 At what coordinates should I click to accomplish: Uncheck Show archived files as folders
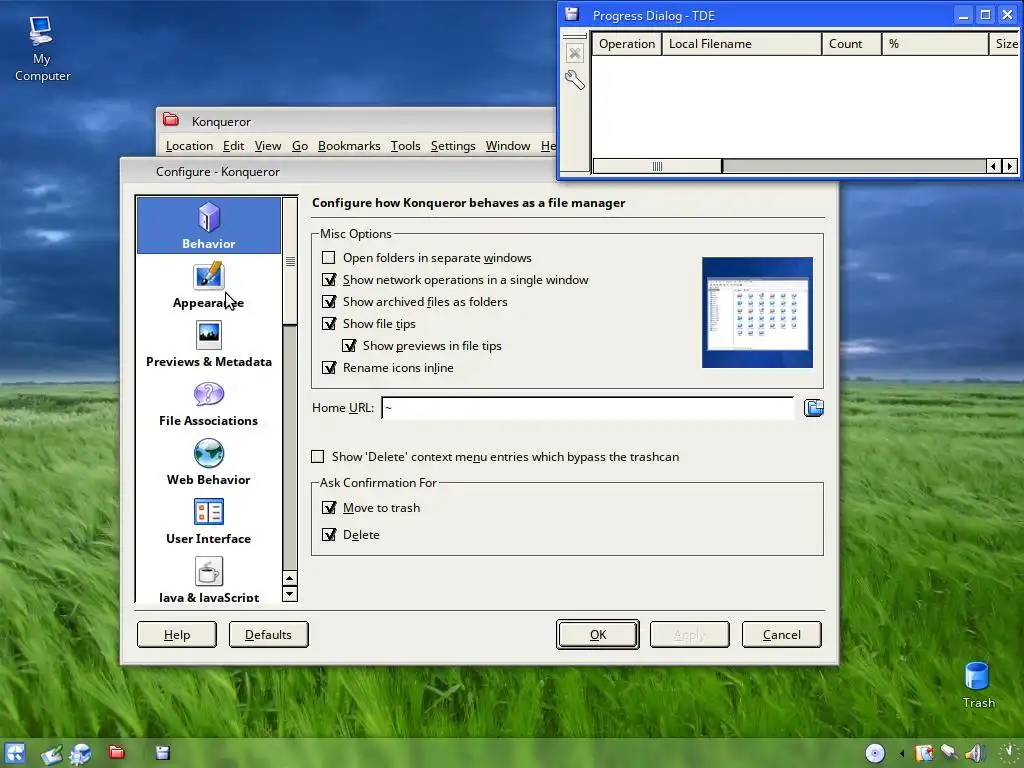tap(329, 302)
